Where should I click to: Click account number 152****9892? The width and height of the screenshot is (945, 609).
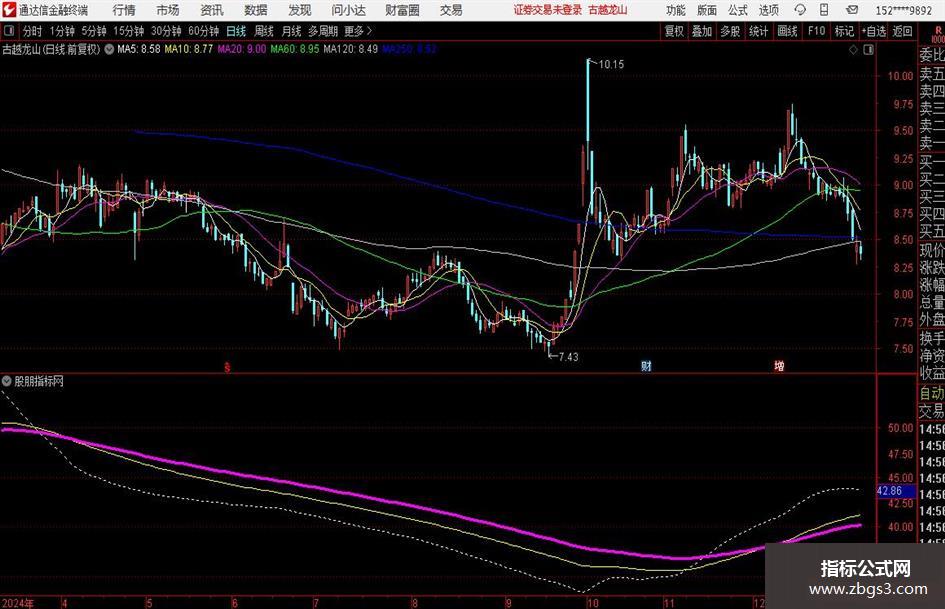point(903,10)
